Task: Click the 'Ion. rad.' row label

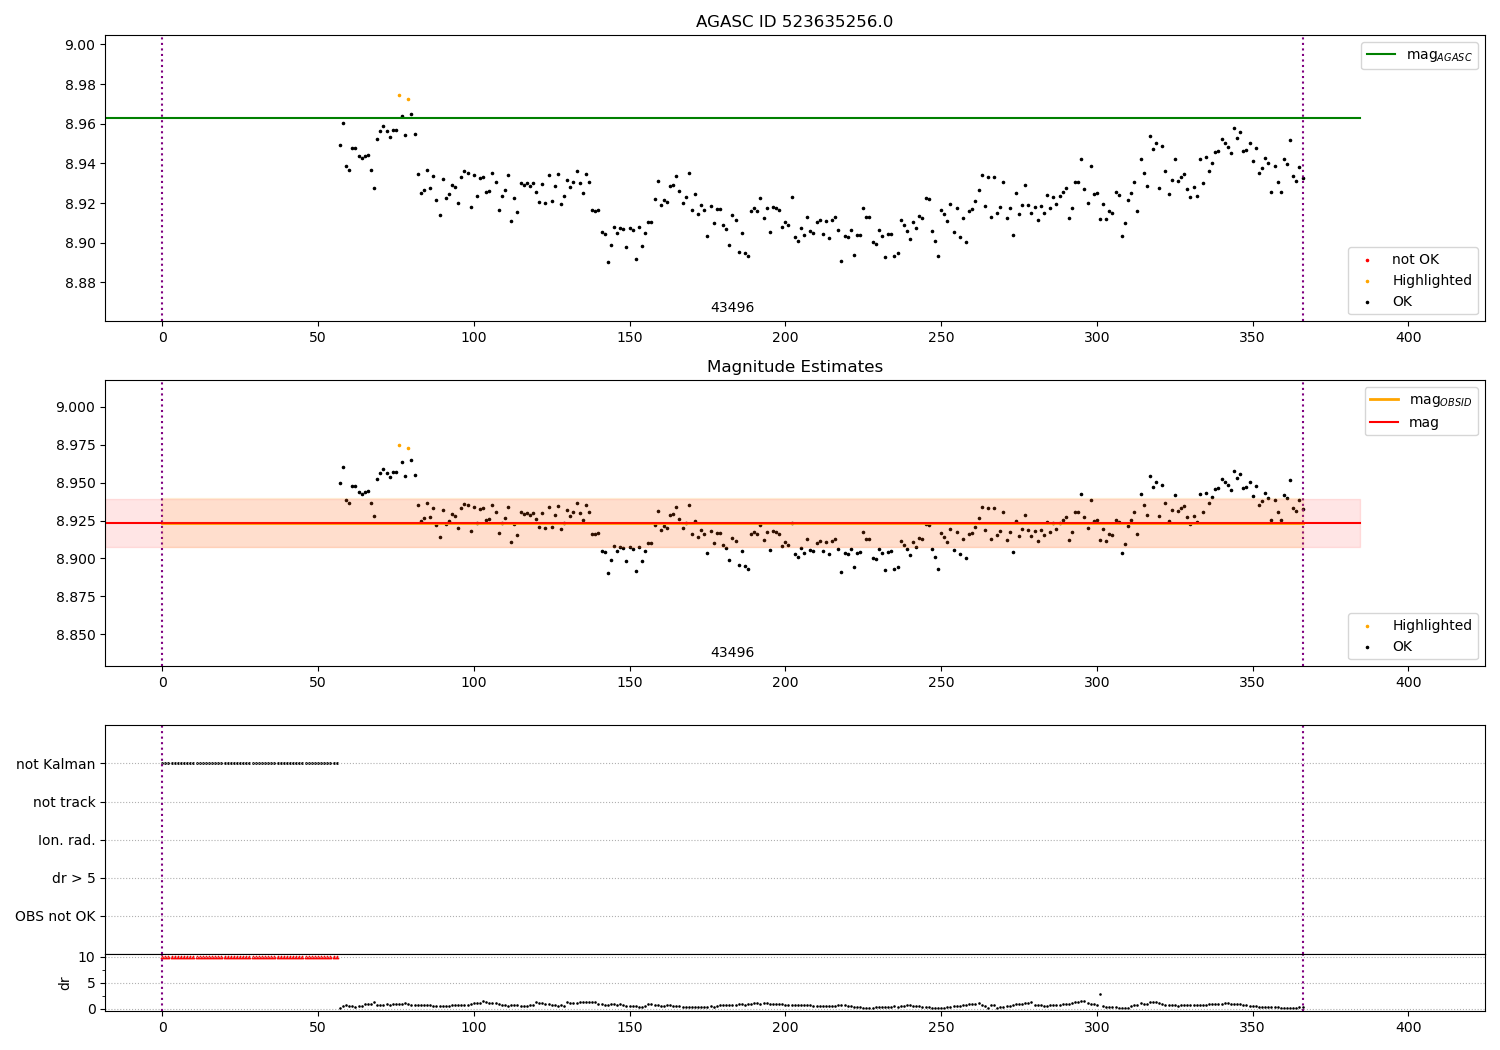Action: click(x=67, y=841)
